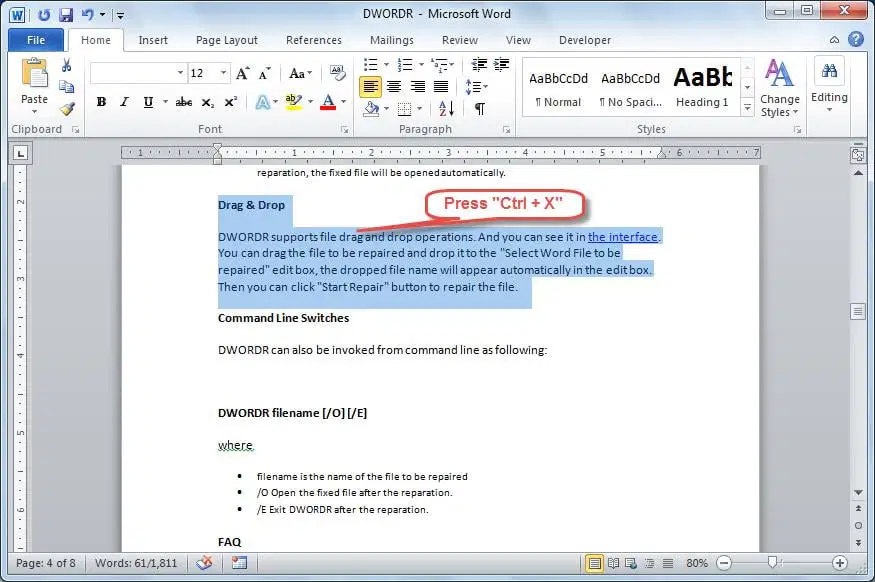This screenshot has width=875, height=582.
Task: Open bullets list dropdown arrow
Action: pyautogui.click(x=386, y=65)
